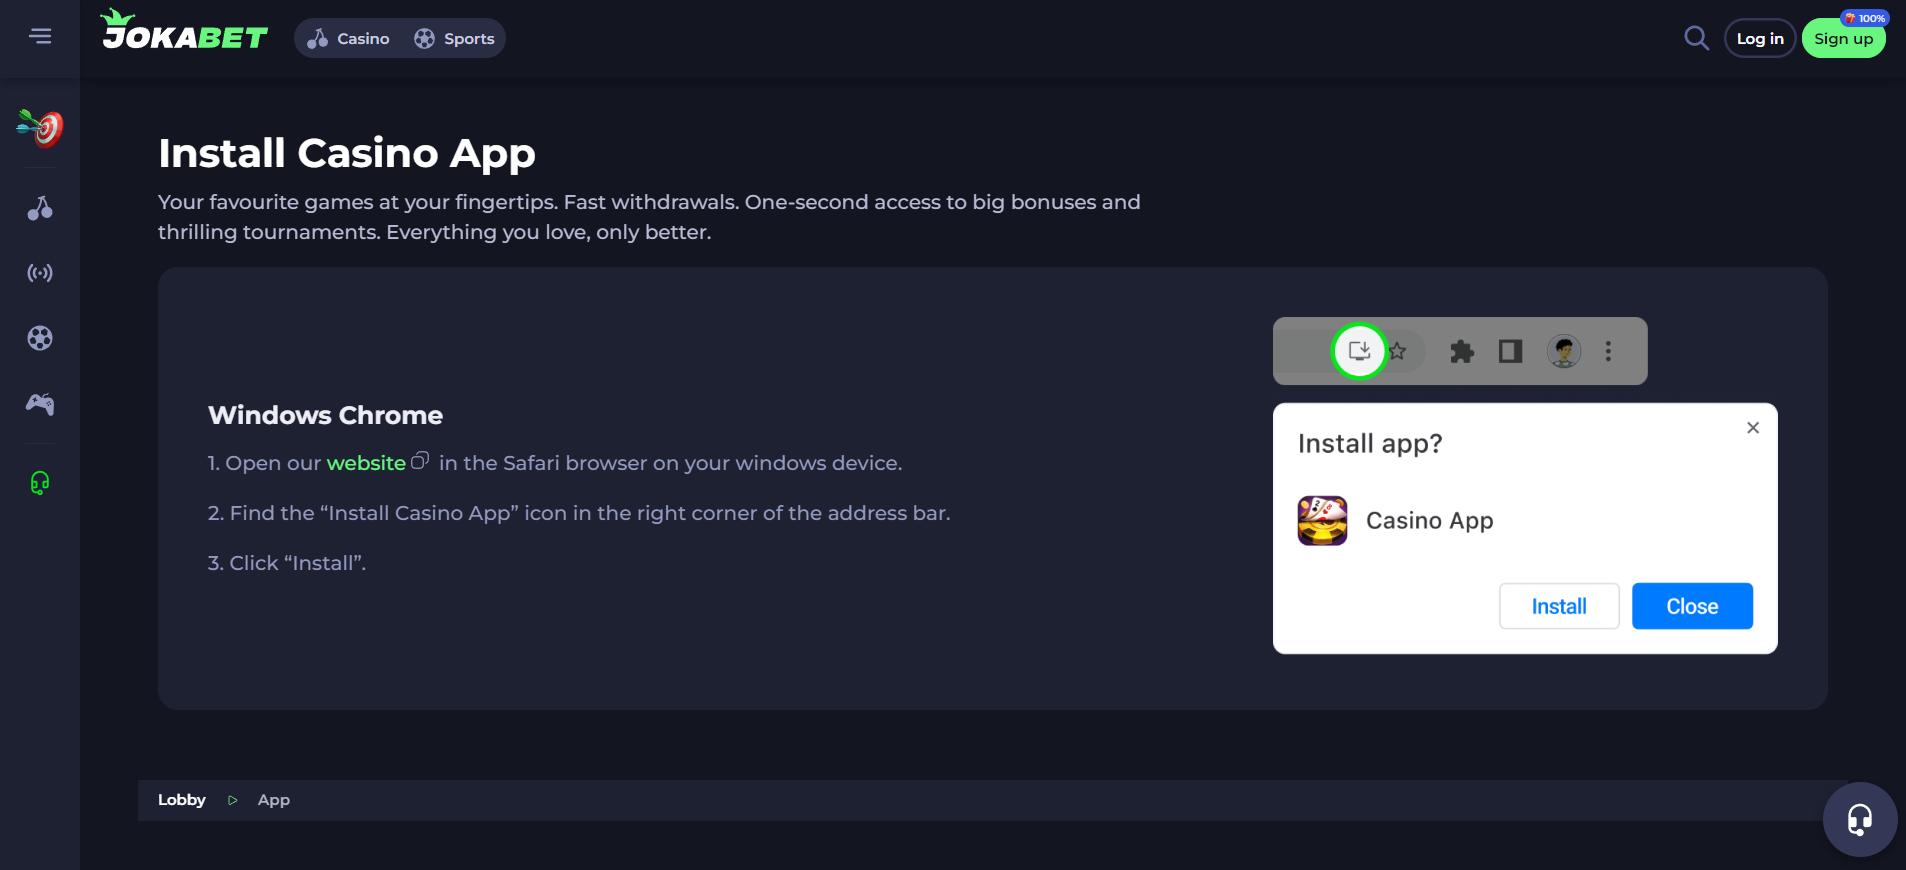Switch to the Casino tab
The image size is (1906, 870).
[x=348, y=38]
